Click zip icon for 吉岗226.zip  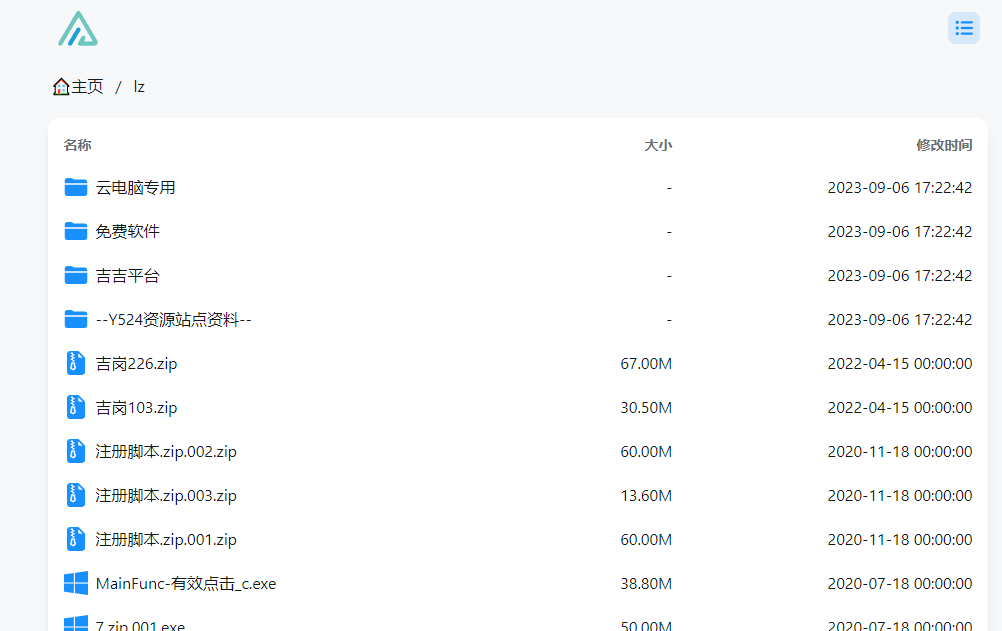pos(76,363)
